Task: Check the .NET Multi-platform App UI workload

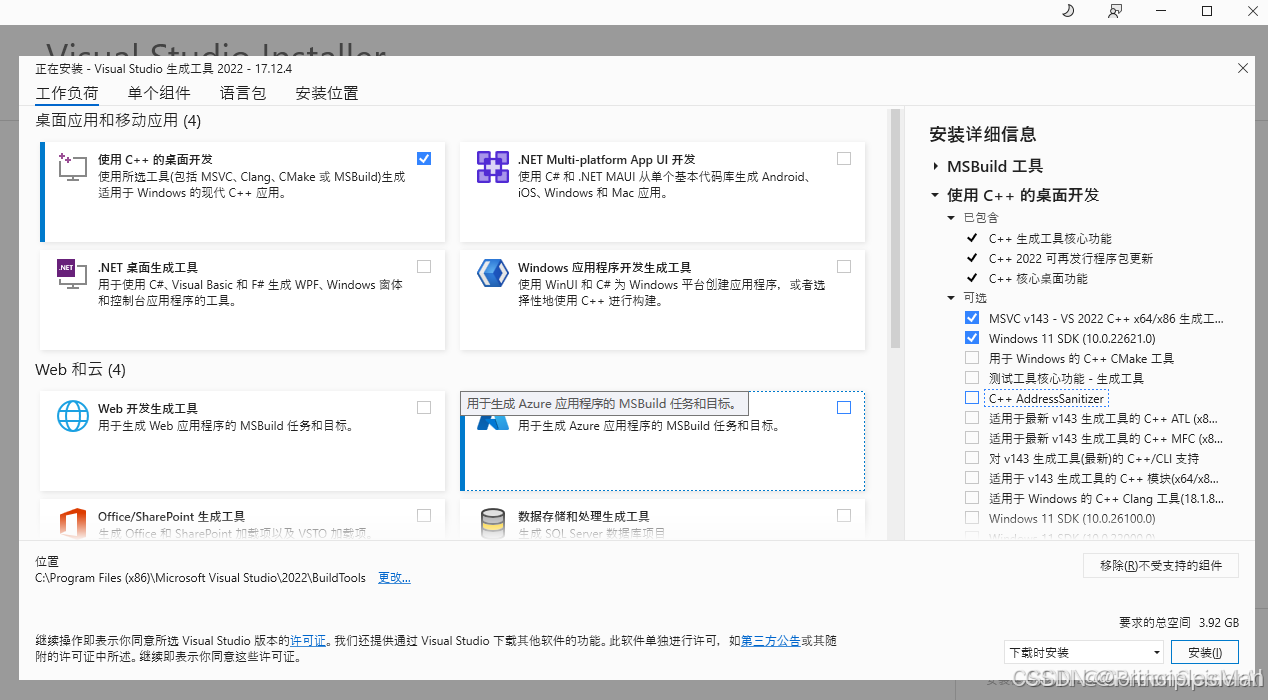Action: 844,158
